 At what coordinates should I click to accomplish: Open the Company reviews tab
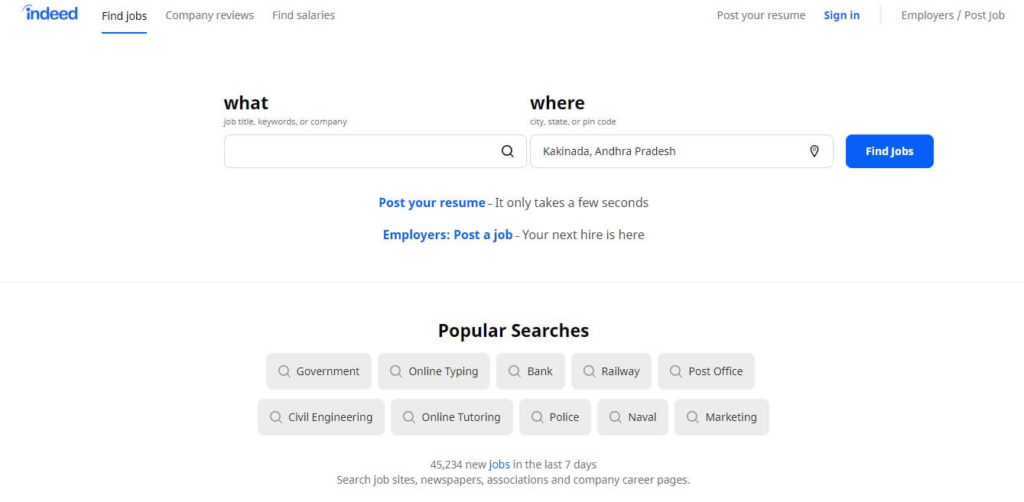pyautogui.click(x=210, y=15)
